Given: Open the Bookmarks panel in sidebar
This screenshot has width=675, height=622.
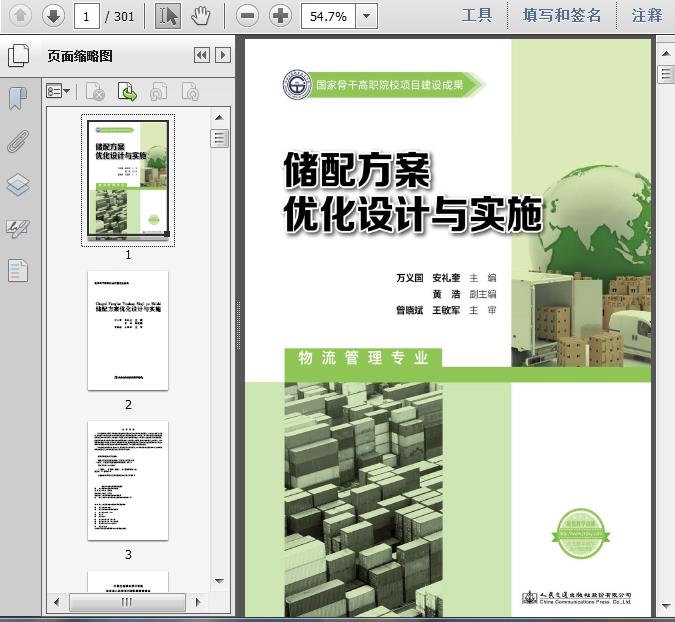Looking at the screenshot, I should [18, 98].
